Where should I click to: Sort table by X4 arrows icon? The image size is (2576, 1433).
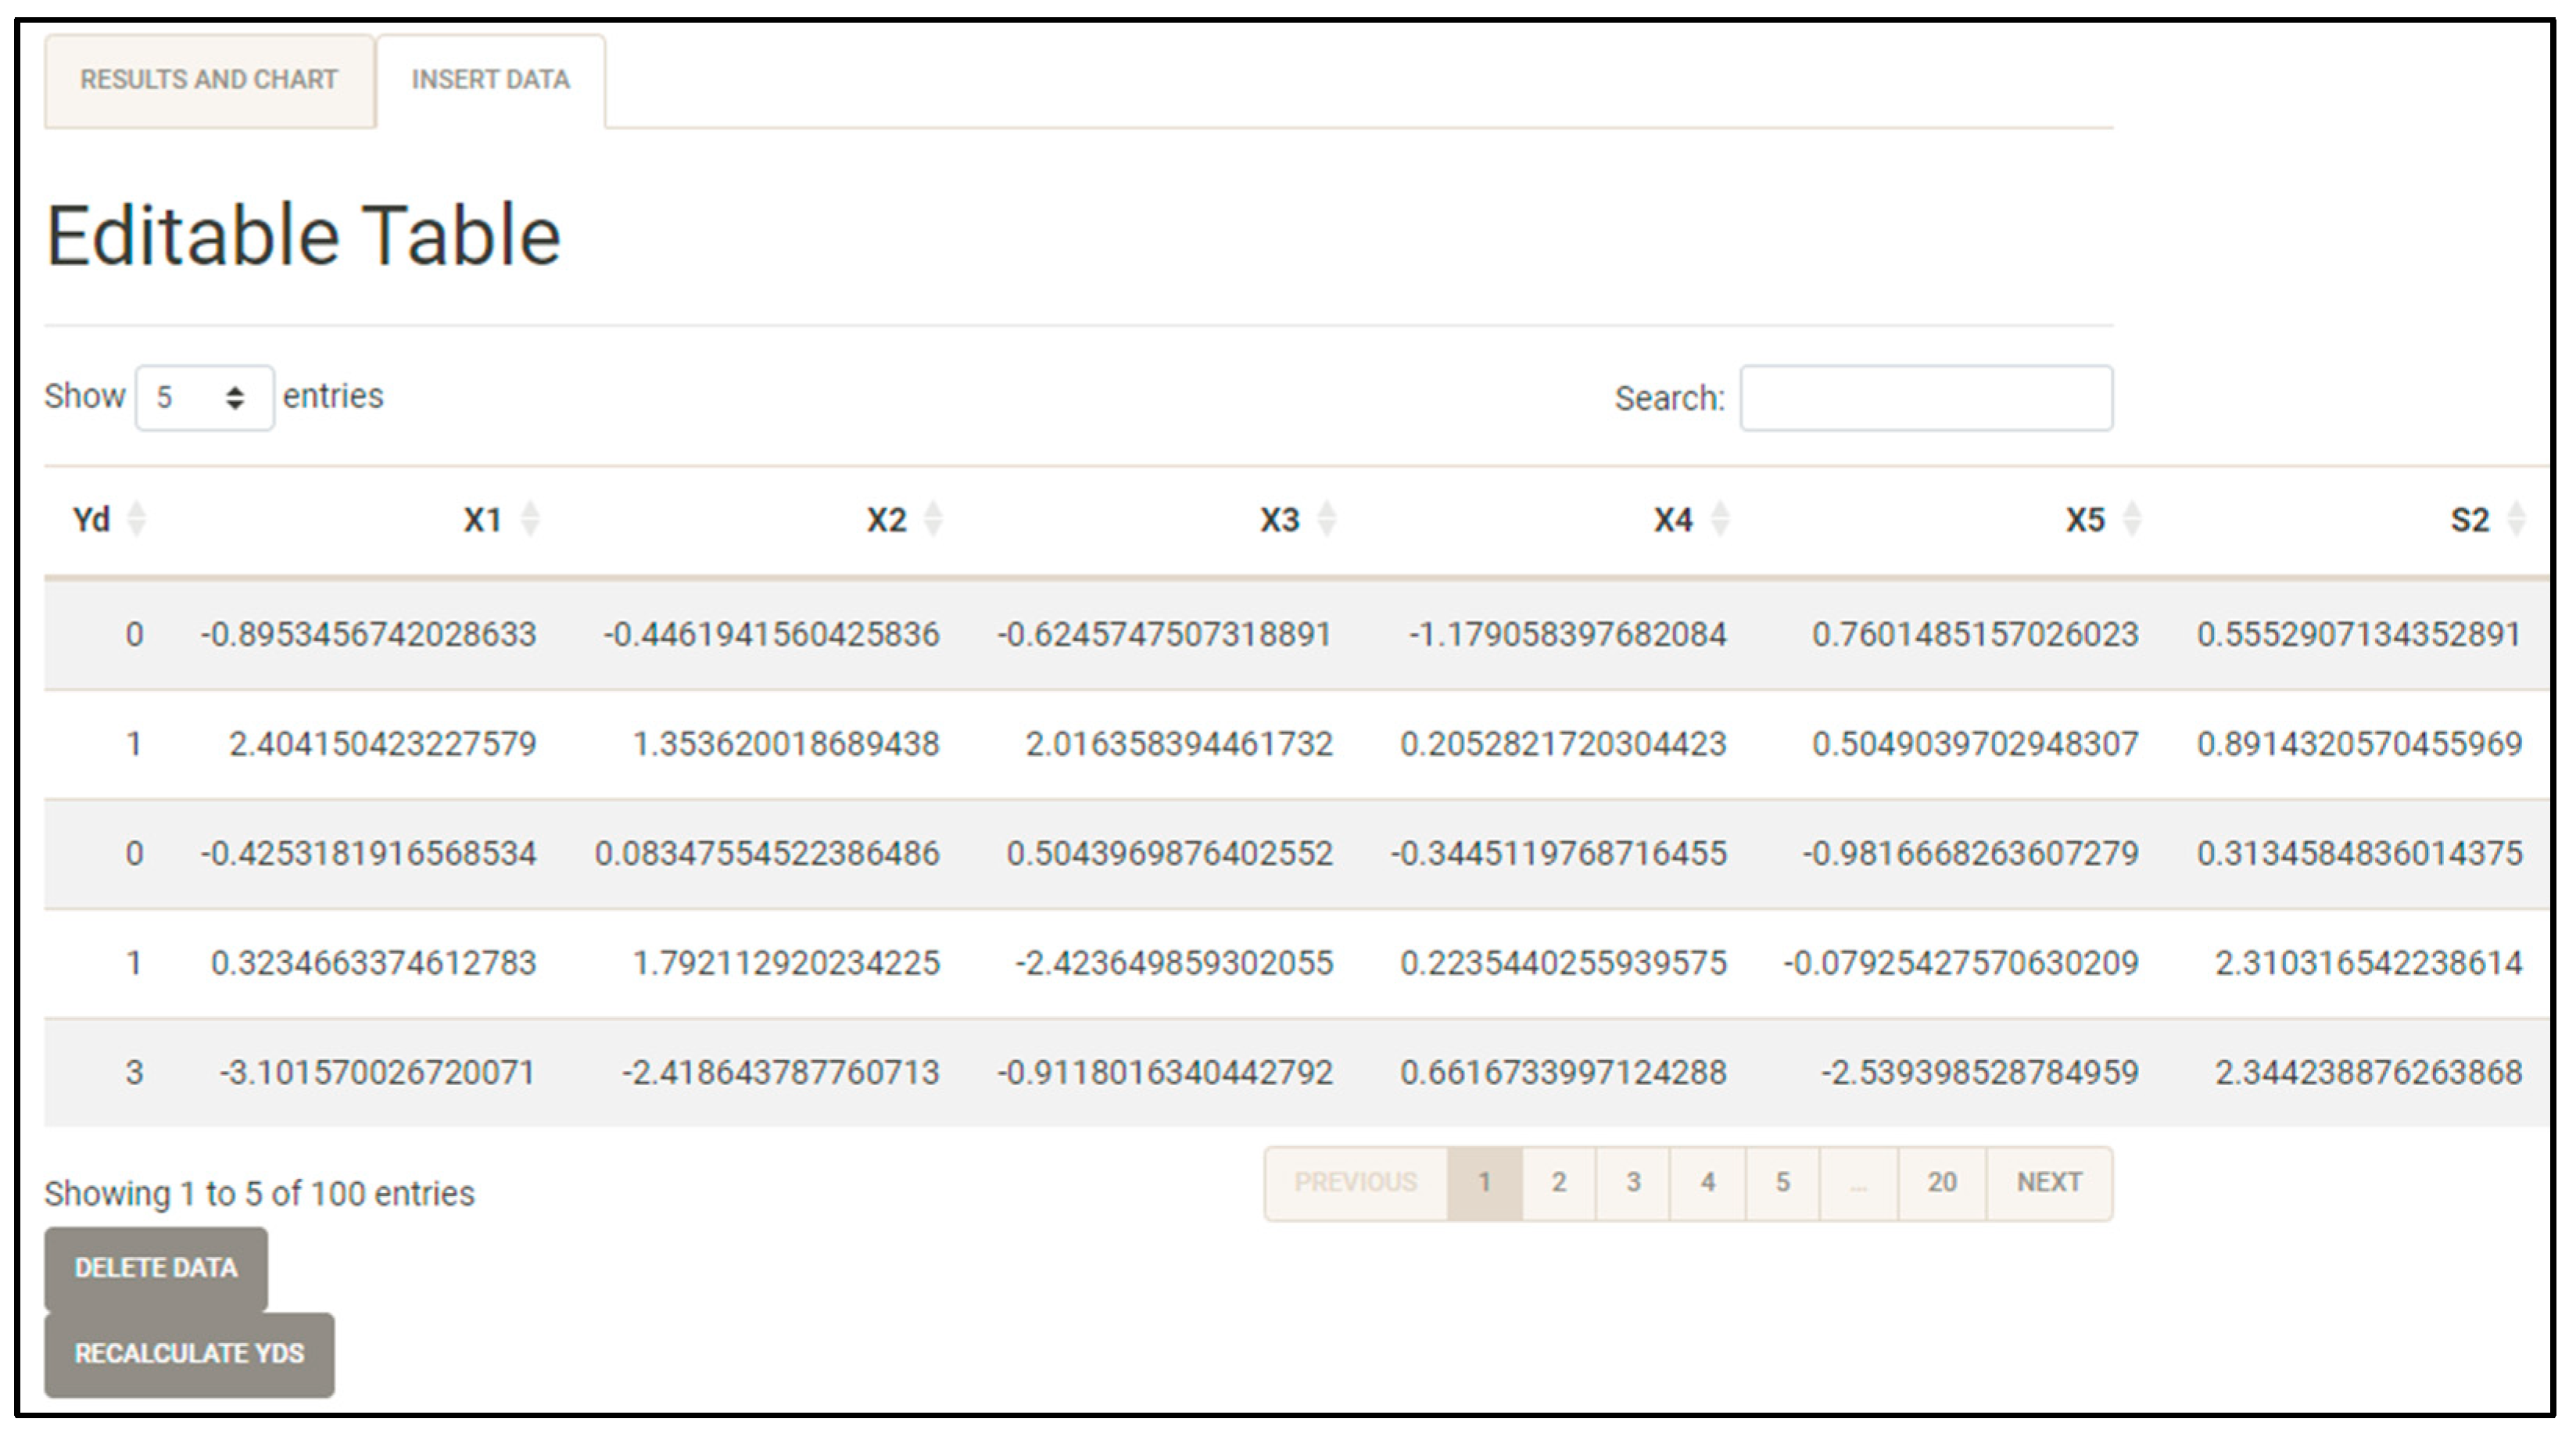(x=1720, y=519)
